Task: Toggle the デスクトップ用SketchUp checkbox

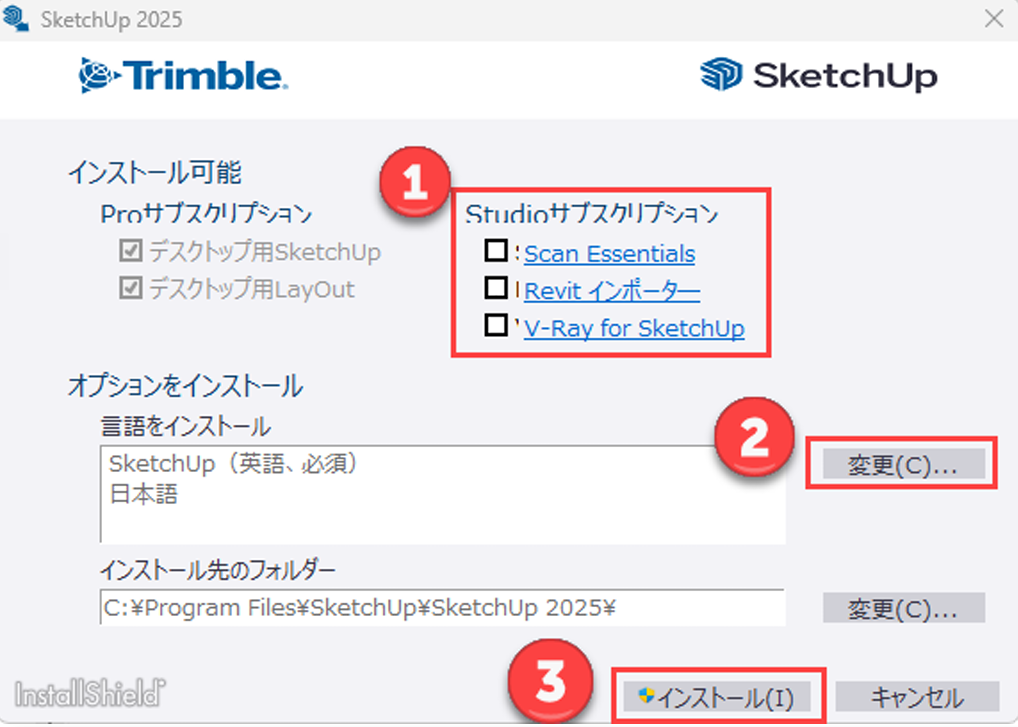Action: [130, 251]
